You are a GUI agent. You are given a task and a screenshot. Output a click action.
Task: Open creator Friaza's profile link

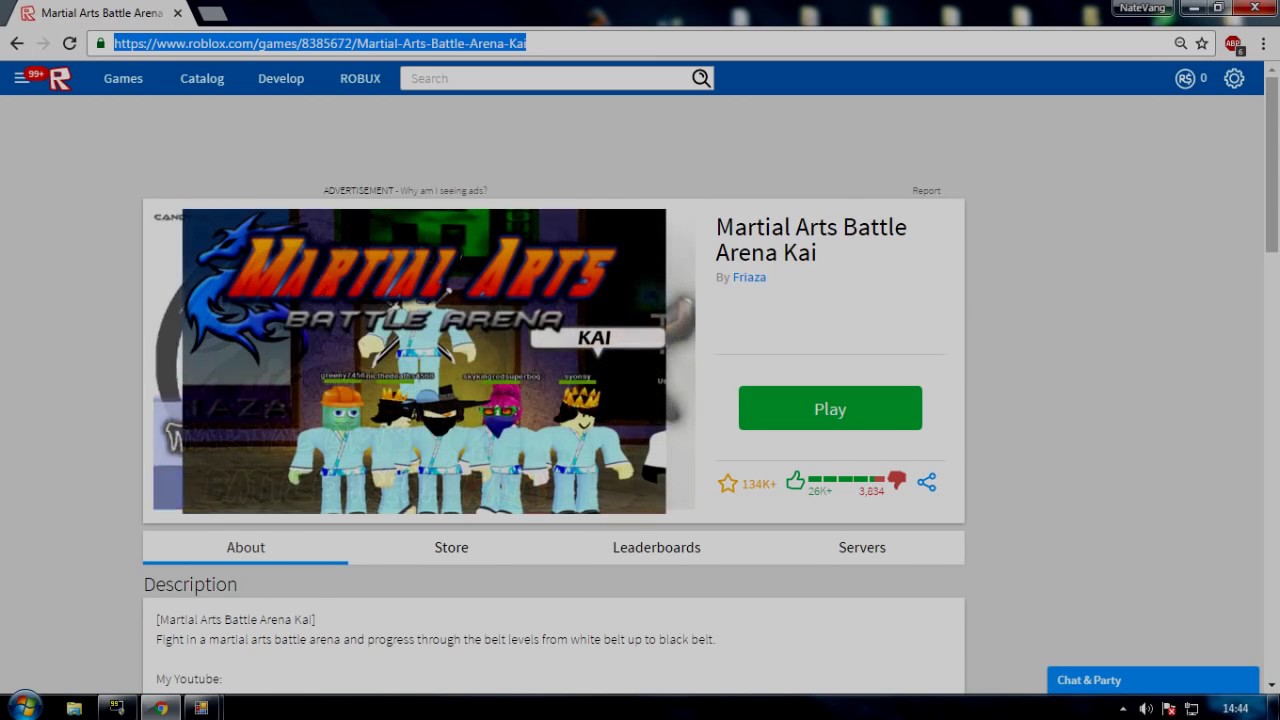click(x=749, y=277)
